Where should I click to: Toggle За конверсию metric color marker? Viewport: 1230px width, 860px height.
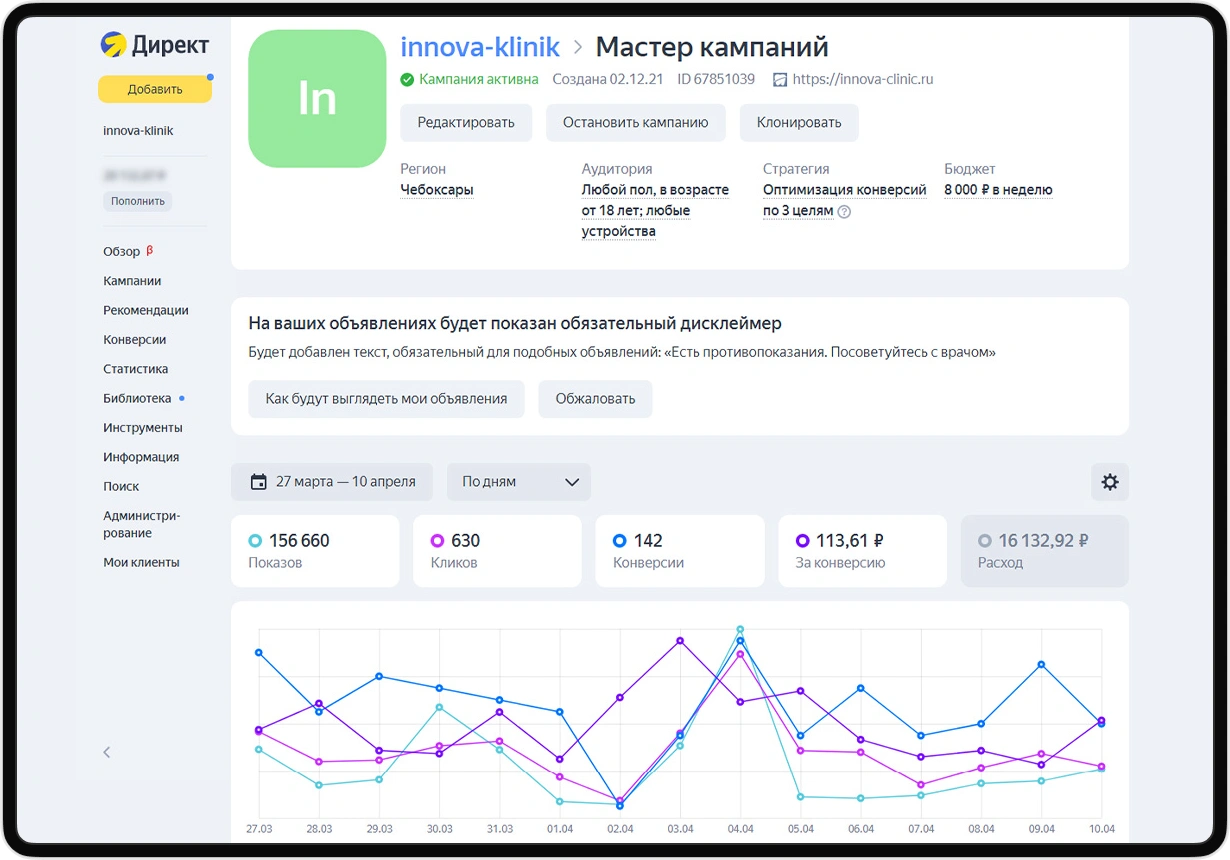click(x=802, y=541)
